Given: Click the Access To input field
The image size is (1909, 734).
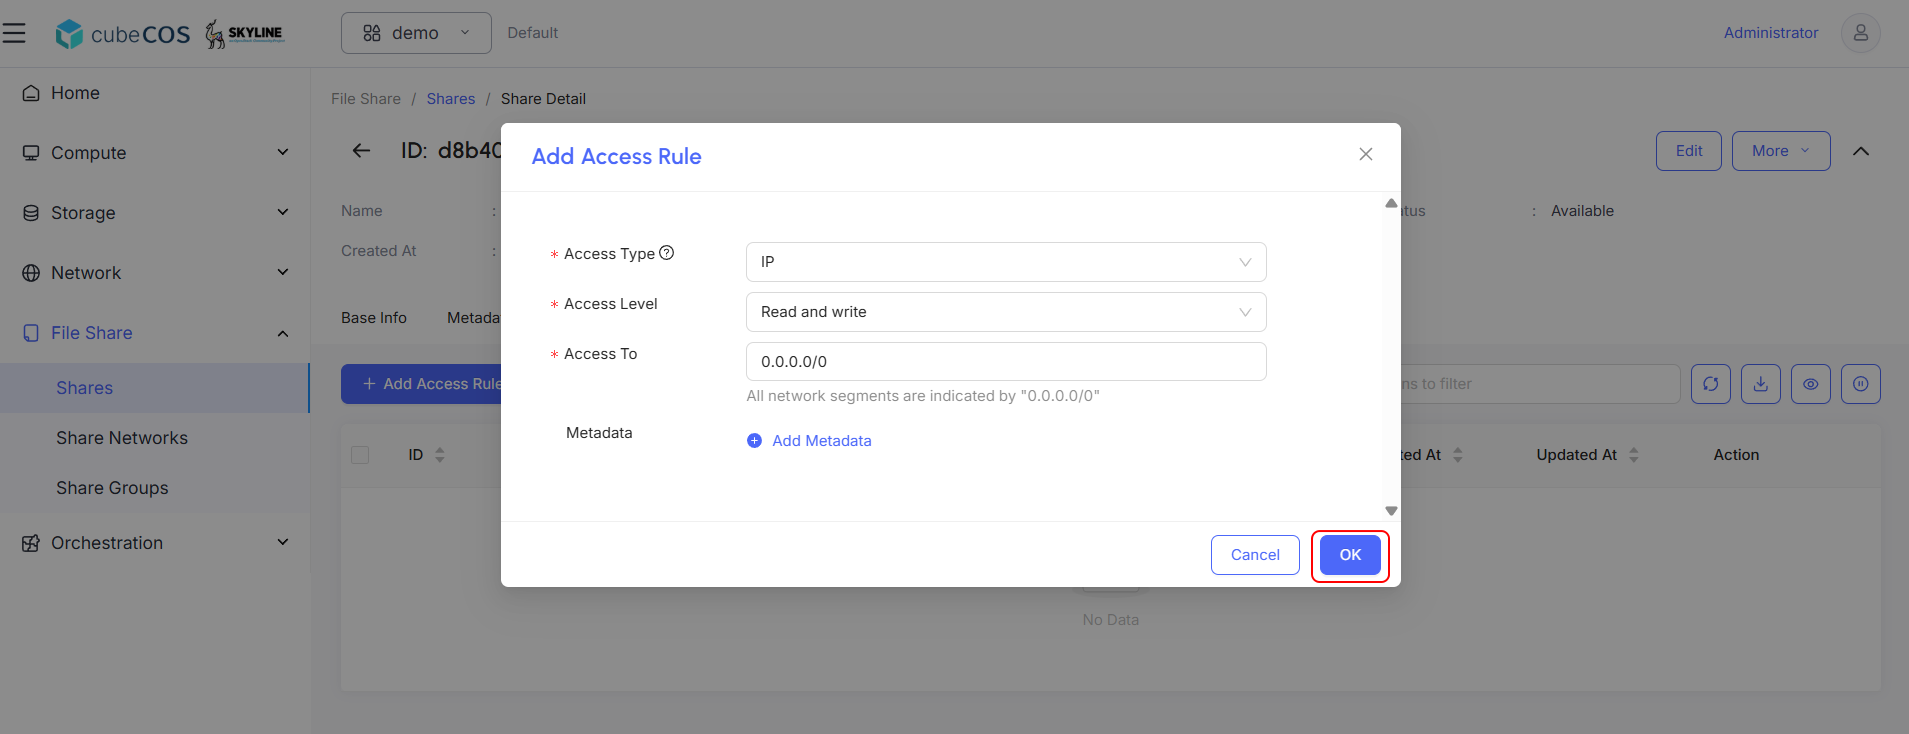Looking at the screenshot, I should (1006, 362).
